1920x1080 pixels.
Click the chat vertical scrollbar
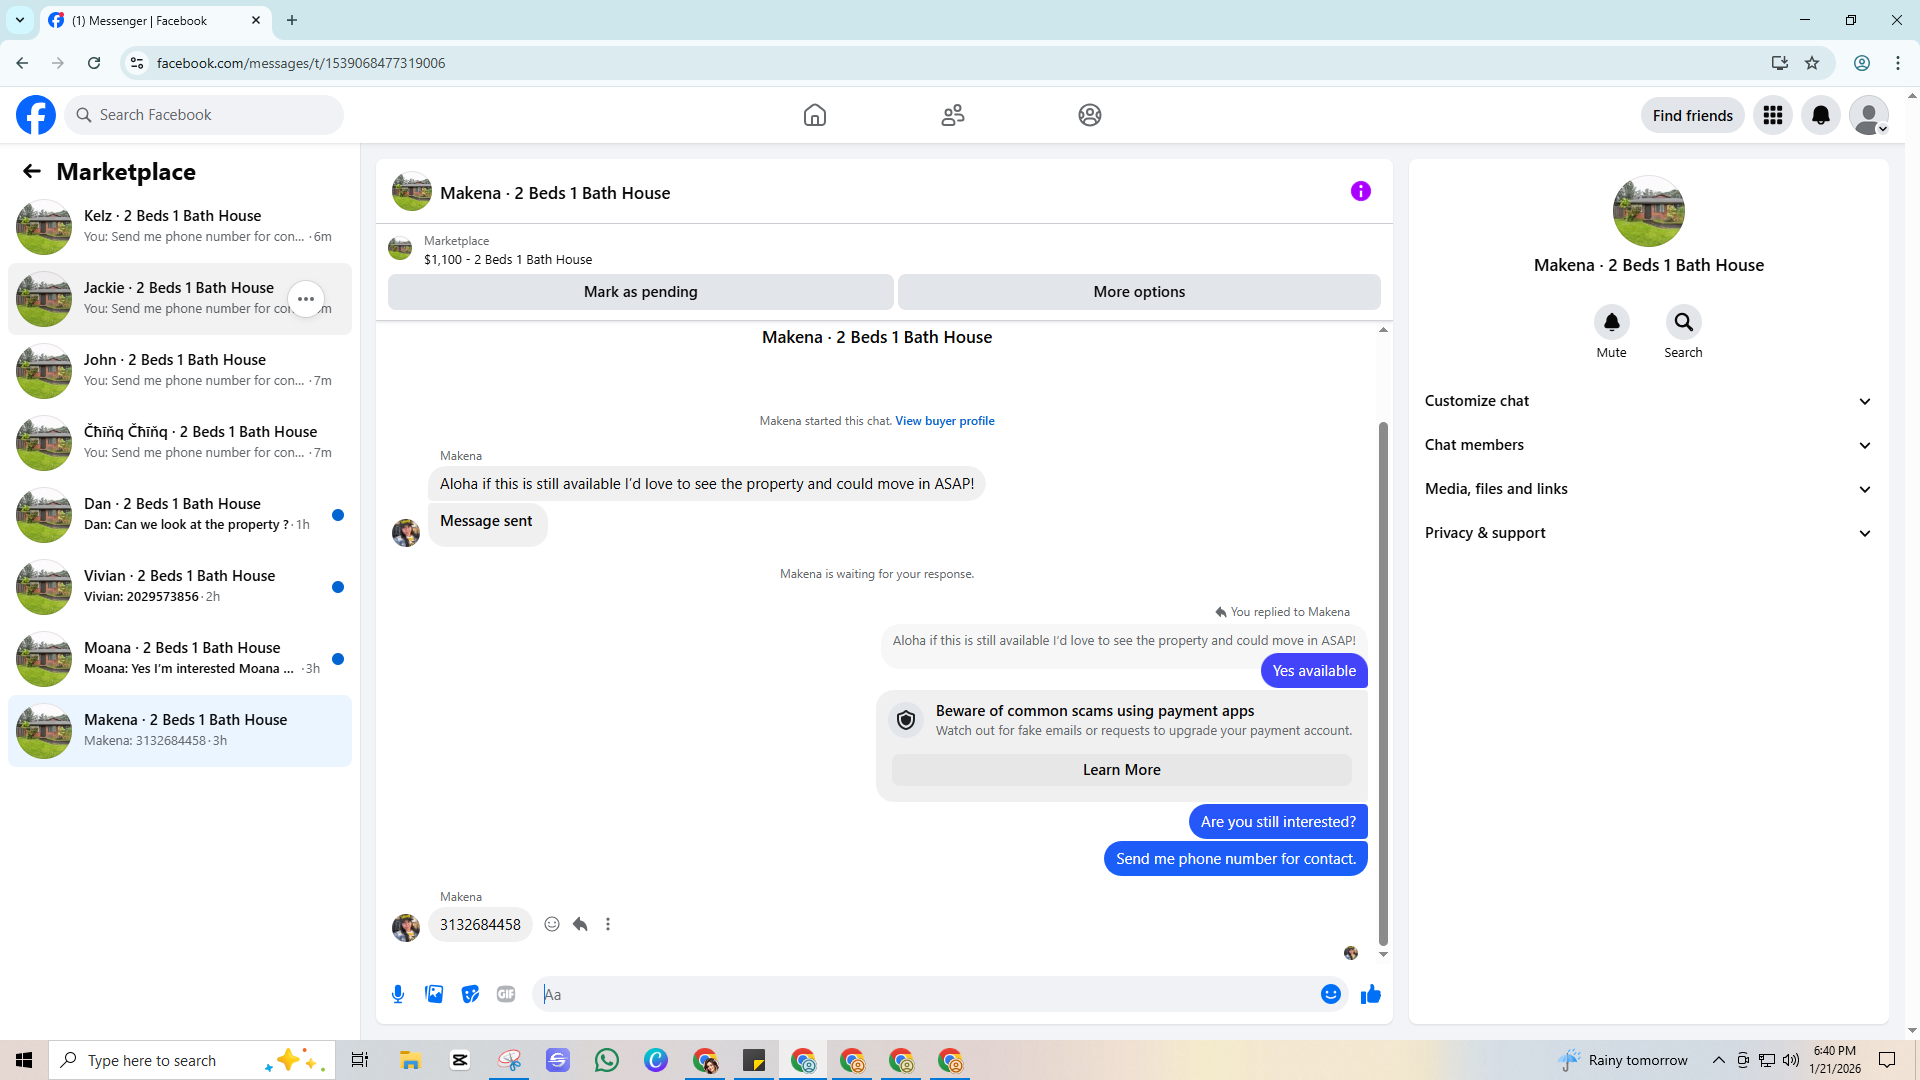pos(1383,680)
